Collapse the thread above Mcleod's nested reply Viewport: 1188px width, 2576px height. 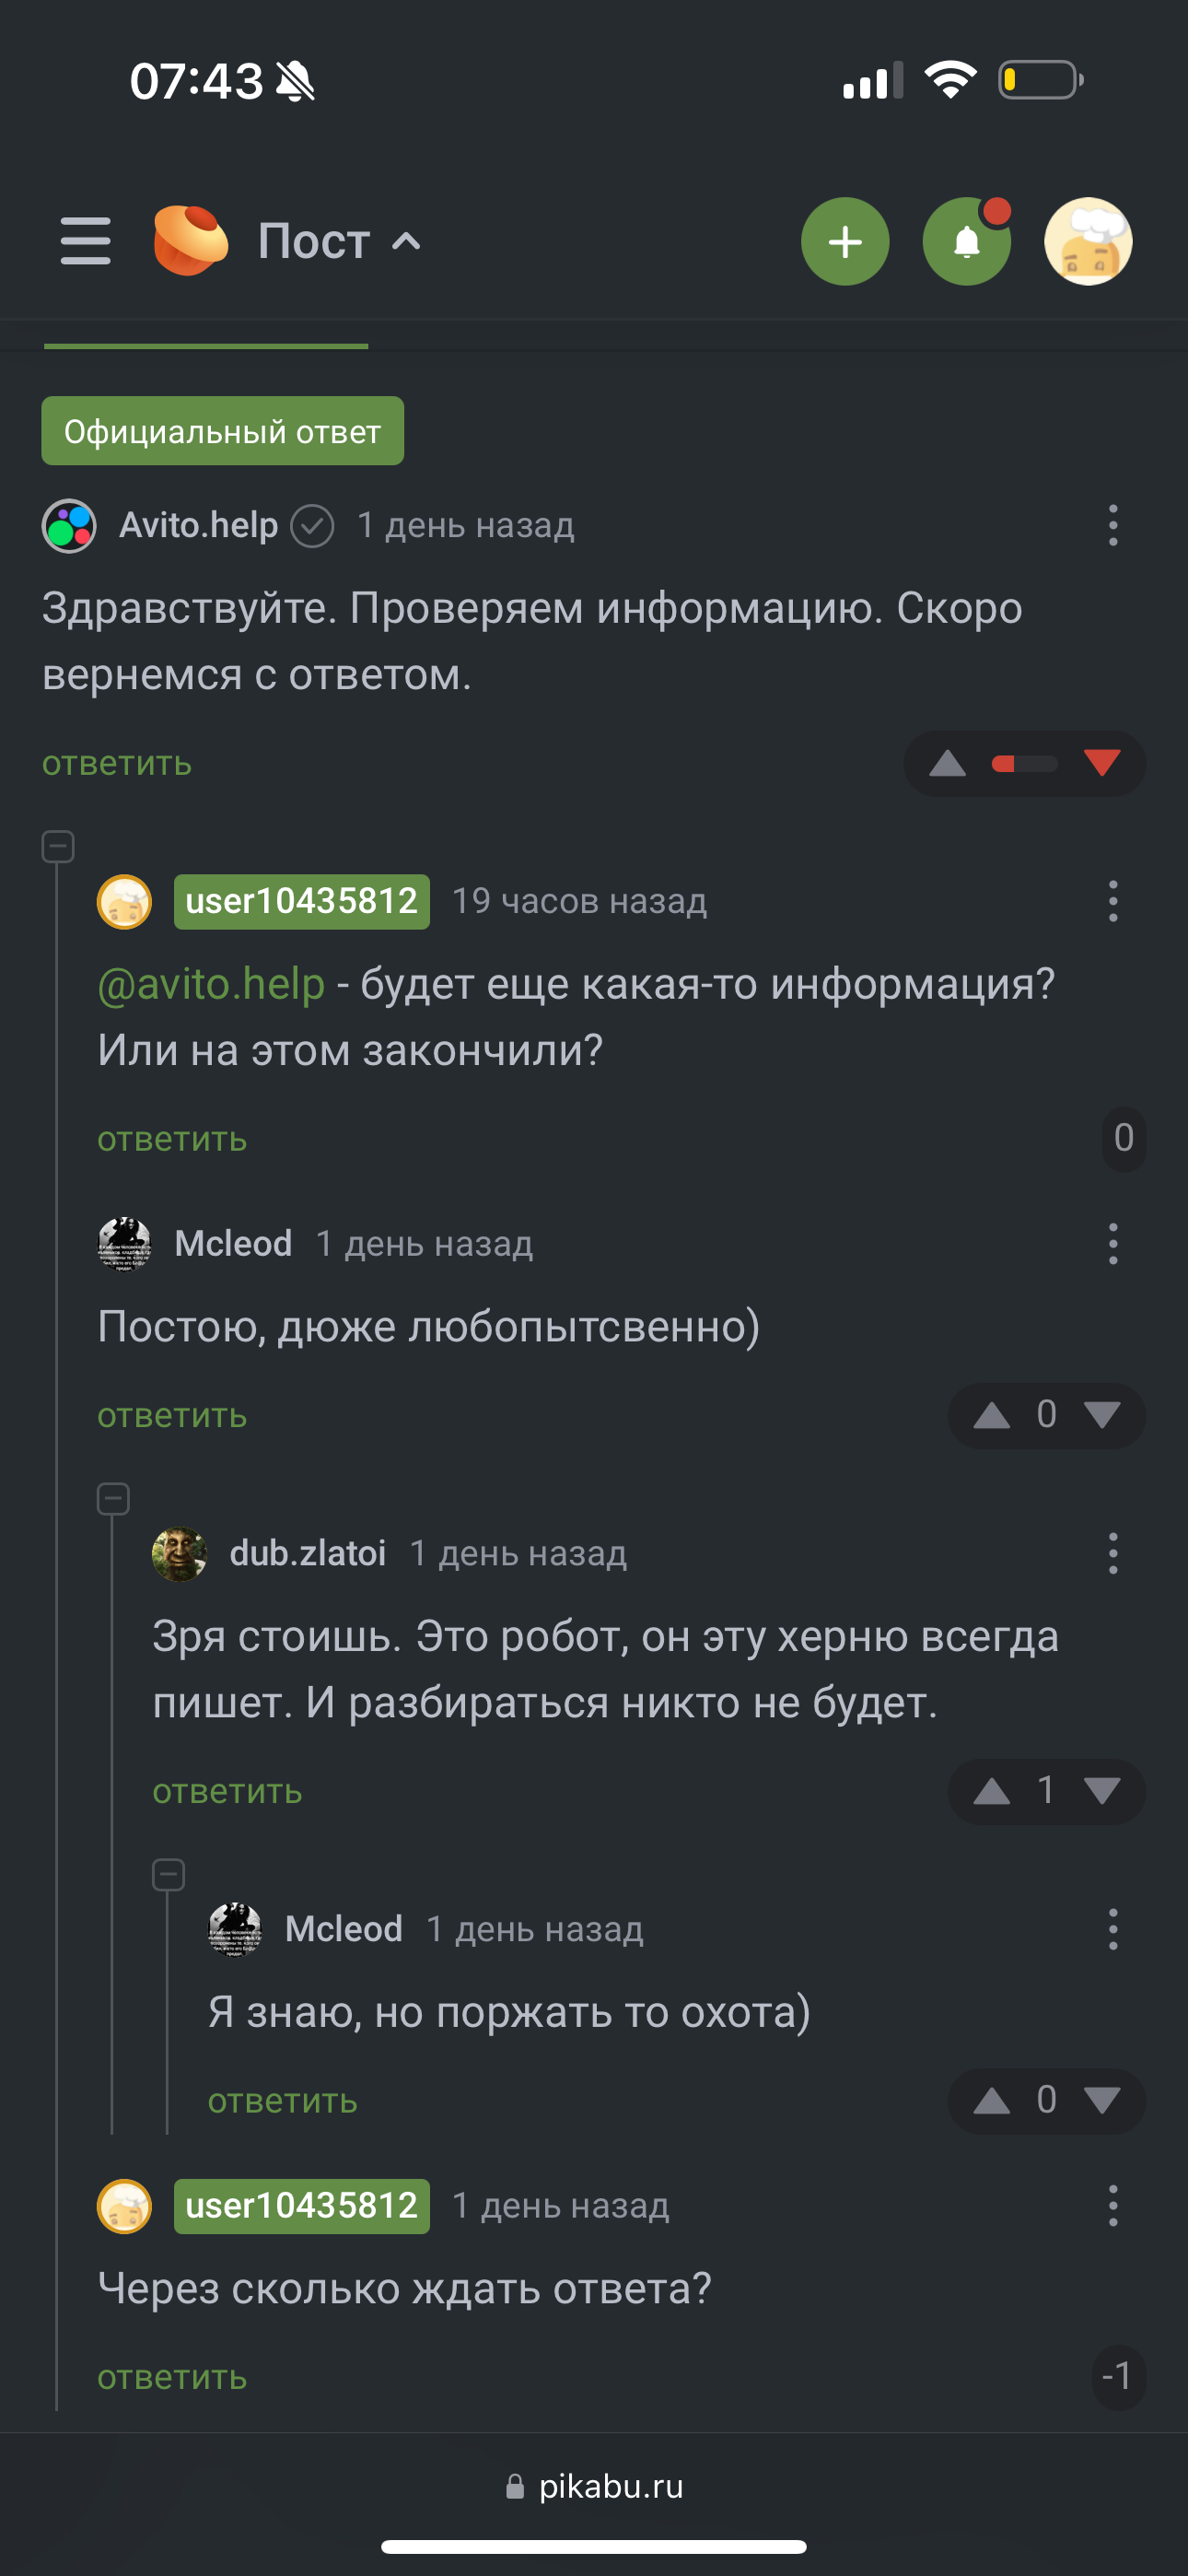[168, 1874]
